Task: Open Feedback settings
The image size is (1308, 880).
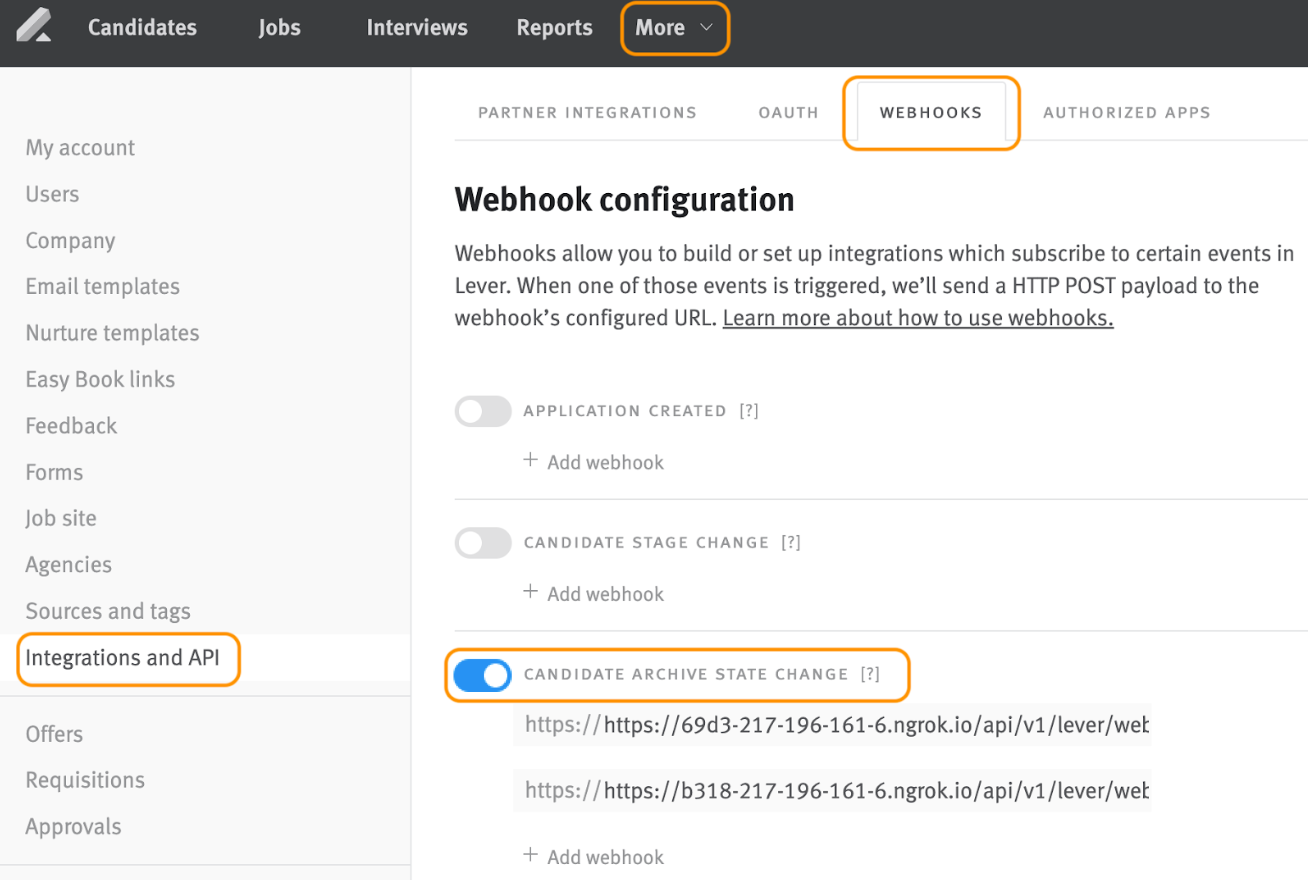Action: [x=71, y=426]
